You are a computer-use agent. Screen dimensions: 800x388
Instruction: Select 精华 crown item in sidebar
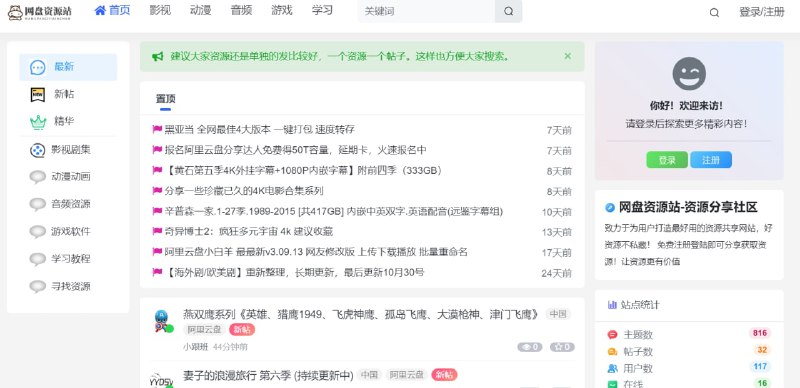point(68,122)
